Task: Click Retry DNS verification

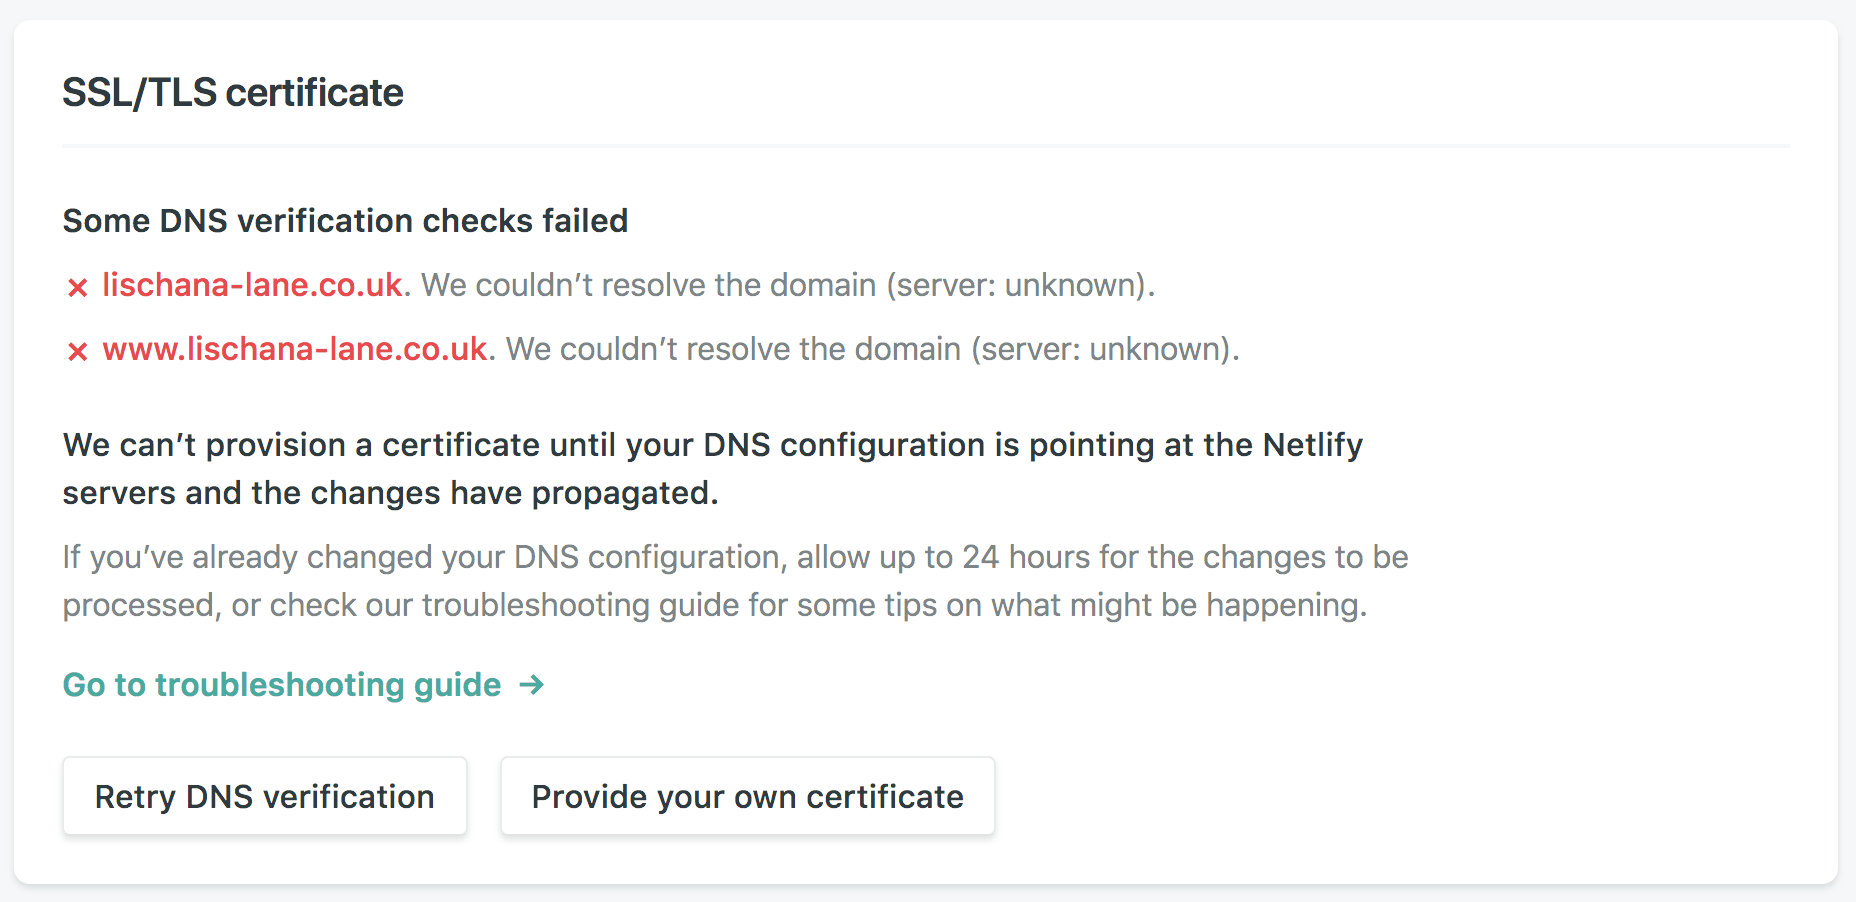Action: (x=264, y=796)
